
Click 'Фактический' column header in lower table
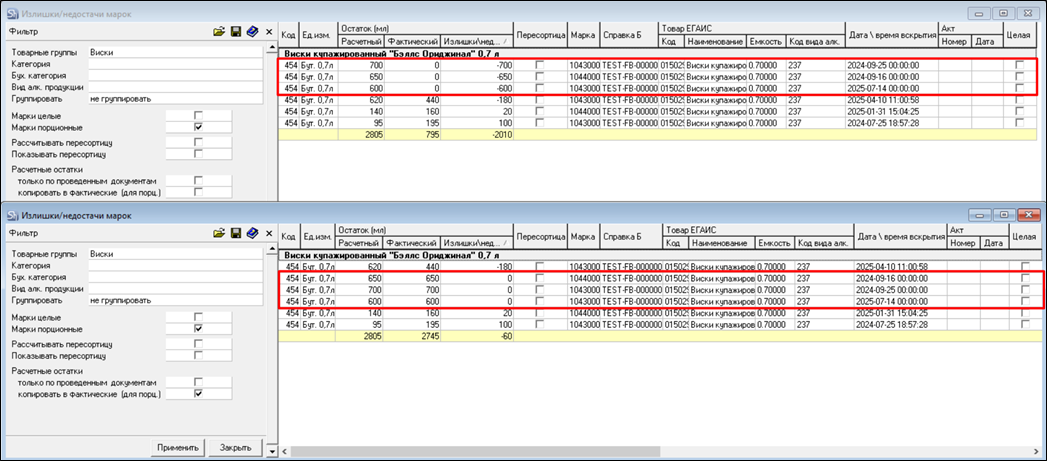tap(413, 243)
